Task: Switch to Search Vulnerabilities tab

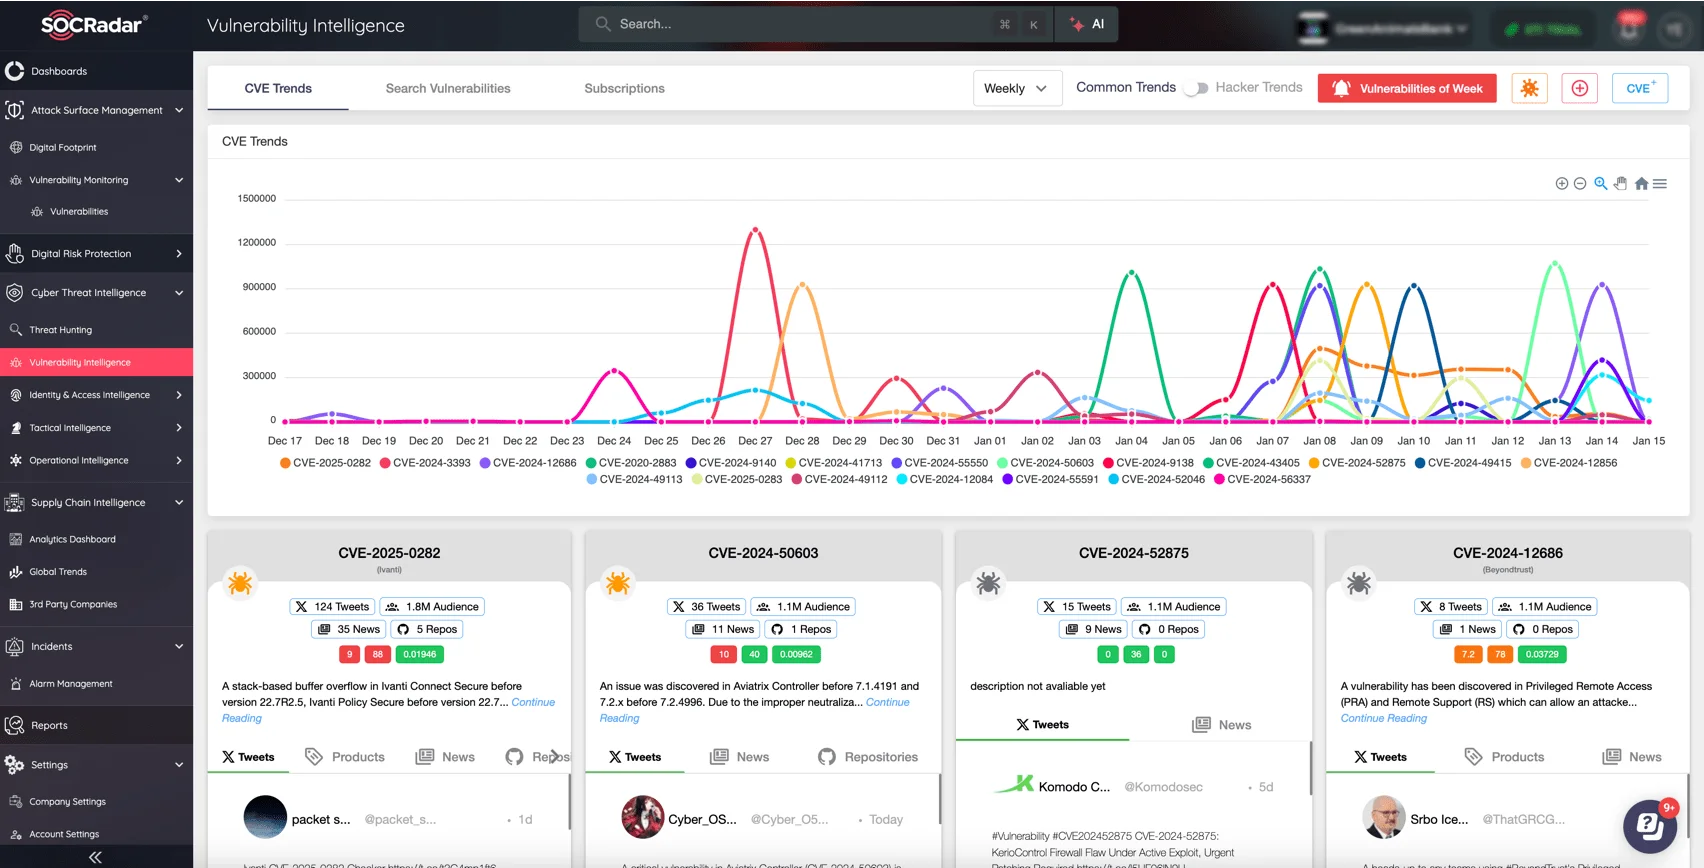Action: 448,88
